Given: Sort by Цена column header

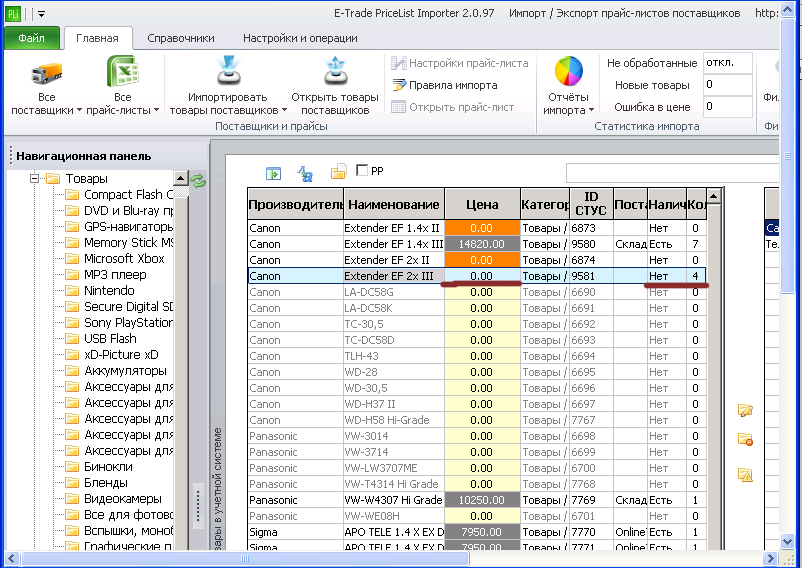Looking at the screenshot, I should tap(482, 204).
